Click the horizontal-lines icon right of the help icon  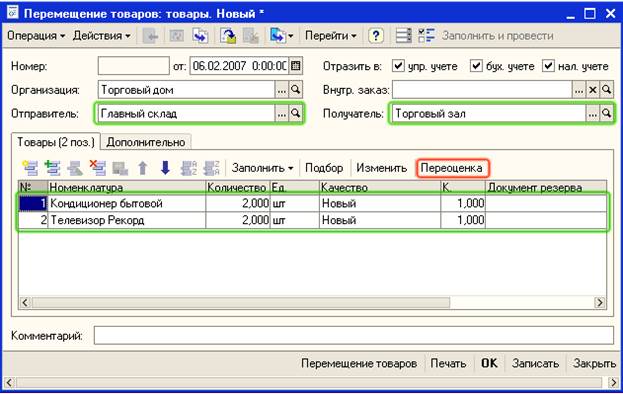tap(404, 36)
